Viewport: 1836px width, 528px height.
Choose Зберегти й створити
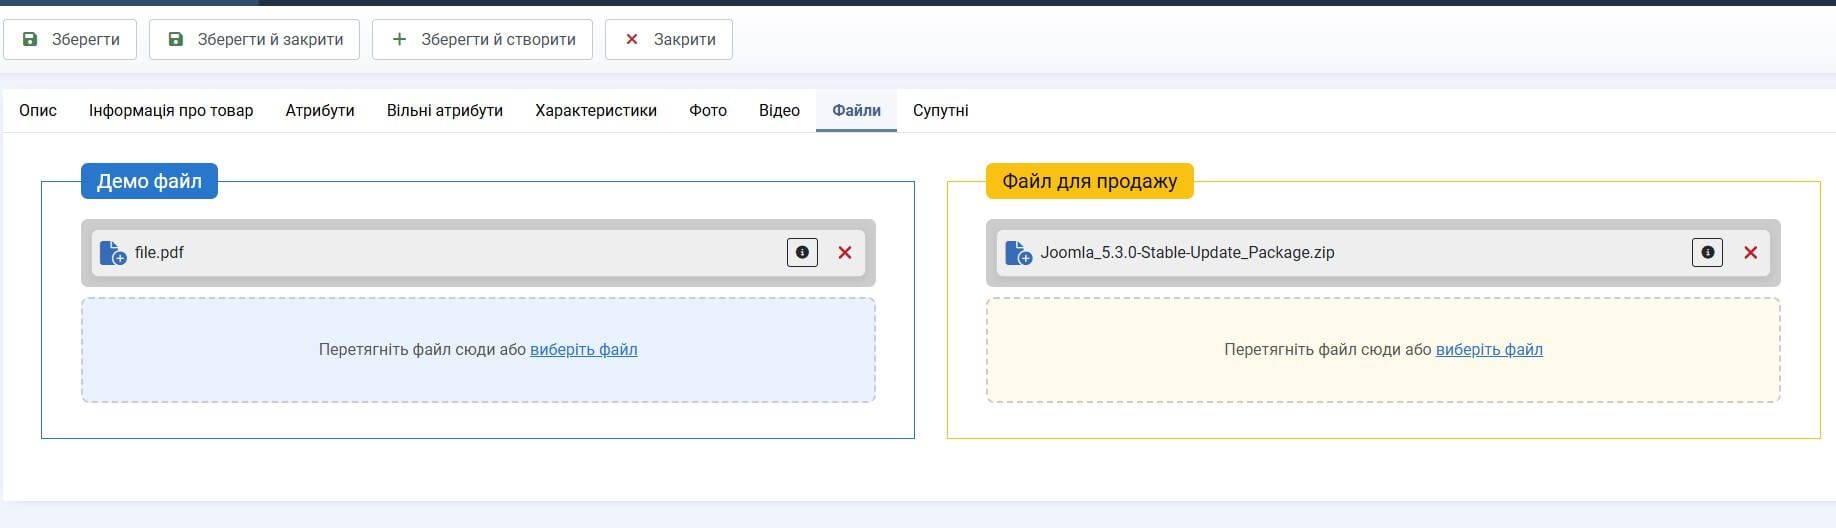pos(482,40)
